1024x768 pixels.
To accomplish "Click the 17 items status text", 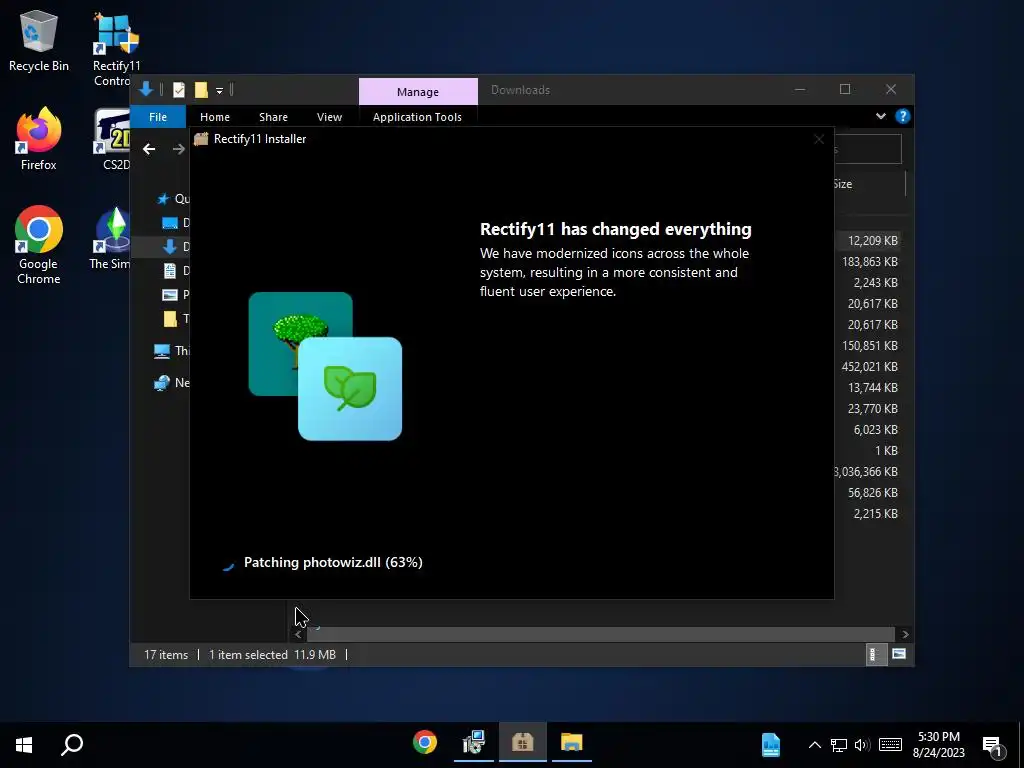I will (x=166, y=654).
